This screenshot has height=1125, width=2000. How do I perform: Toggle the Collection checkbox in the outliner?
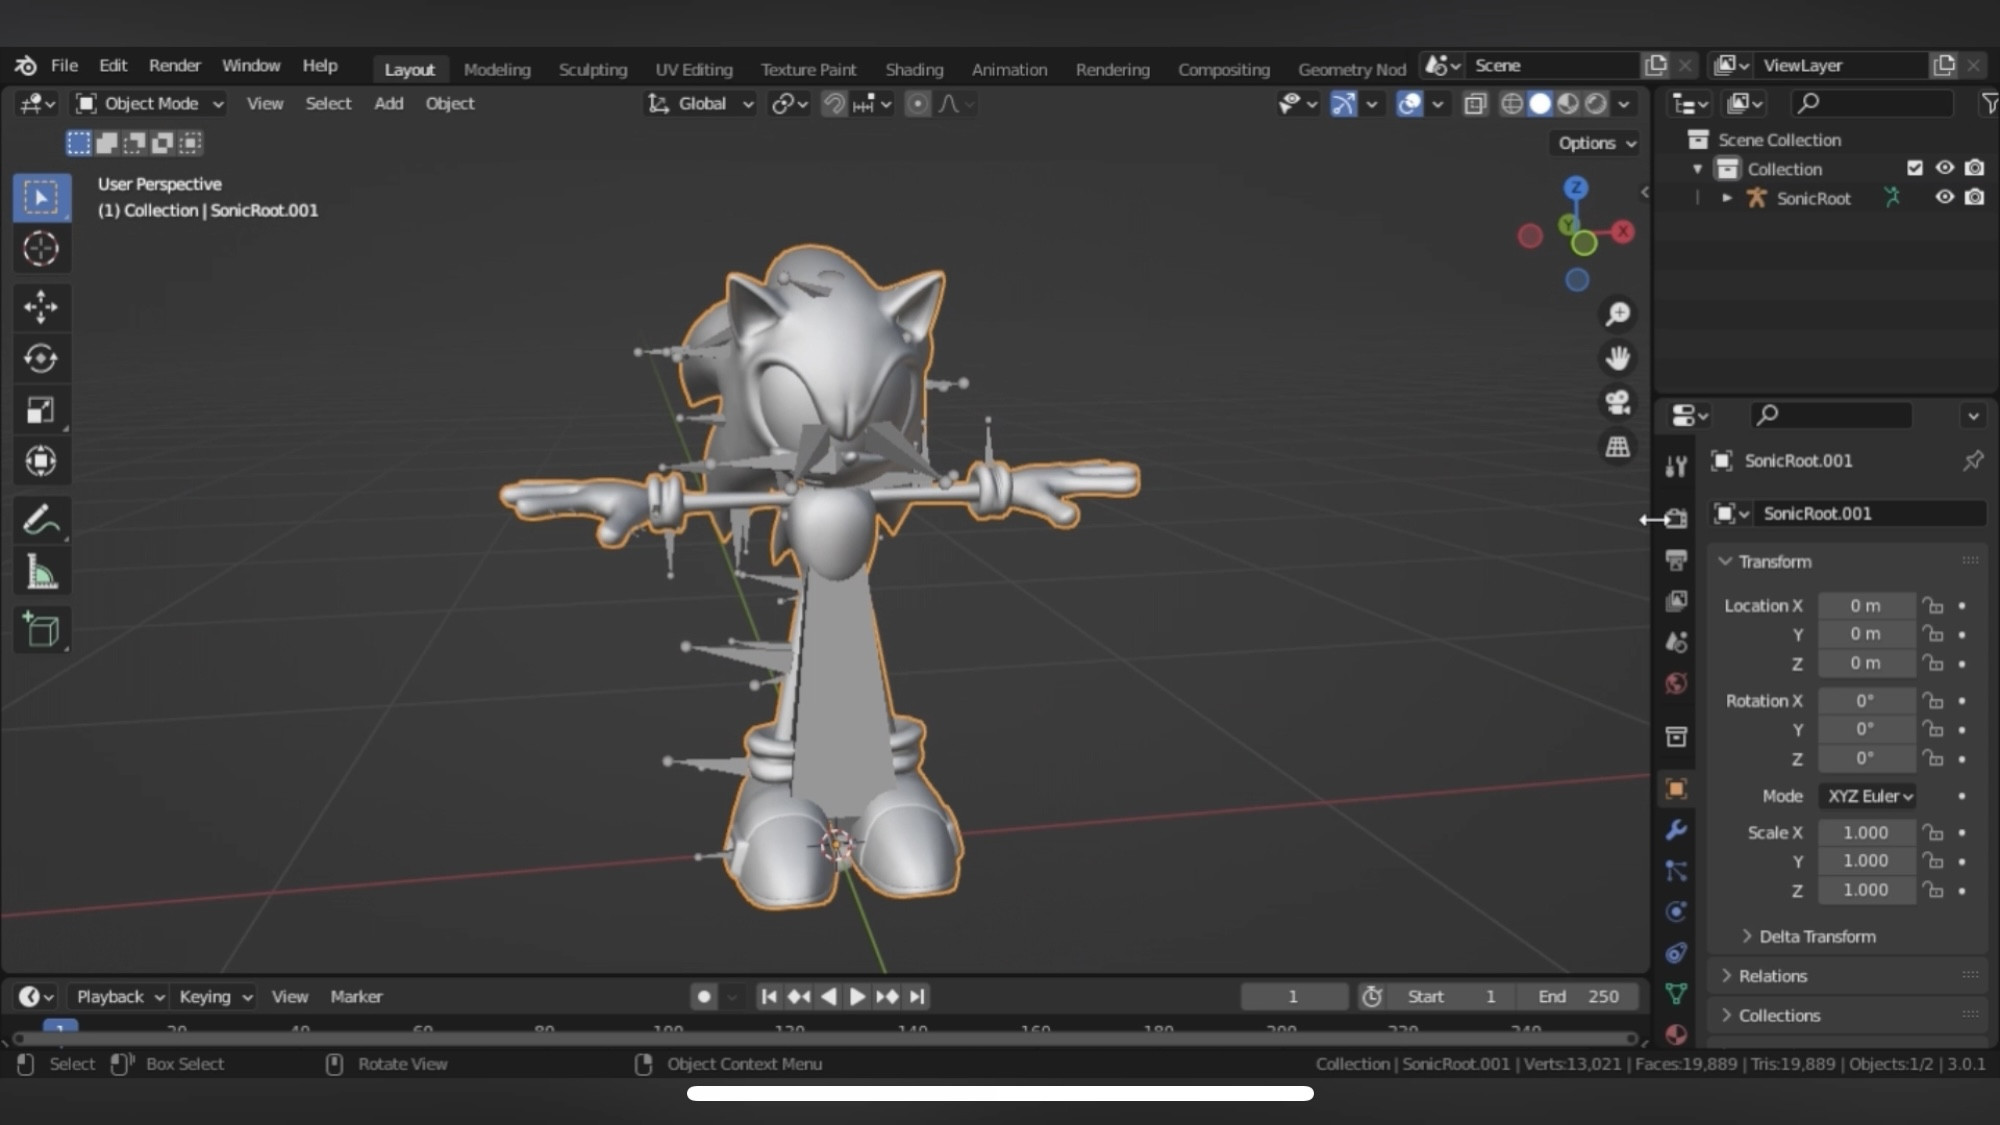point(1915,168)
